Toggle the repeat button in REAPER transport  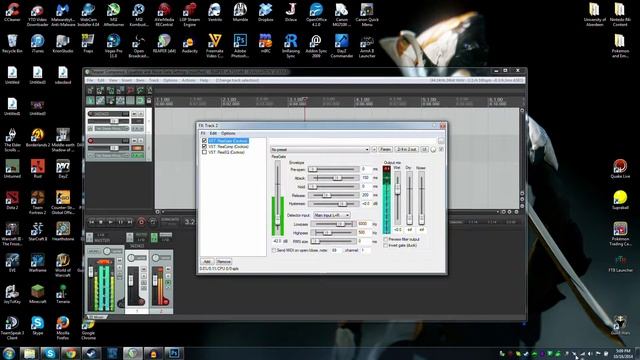pyautogui.click(x=152, y=222)
